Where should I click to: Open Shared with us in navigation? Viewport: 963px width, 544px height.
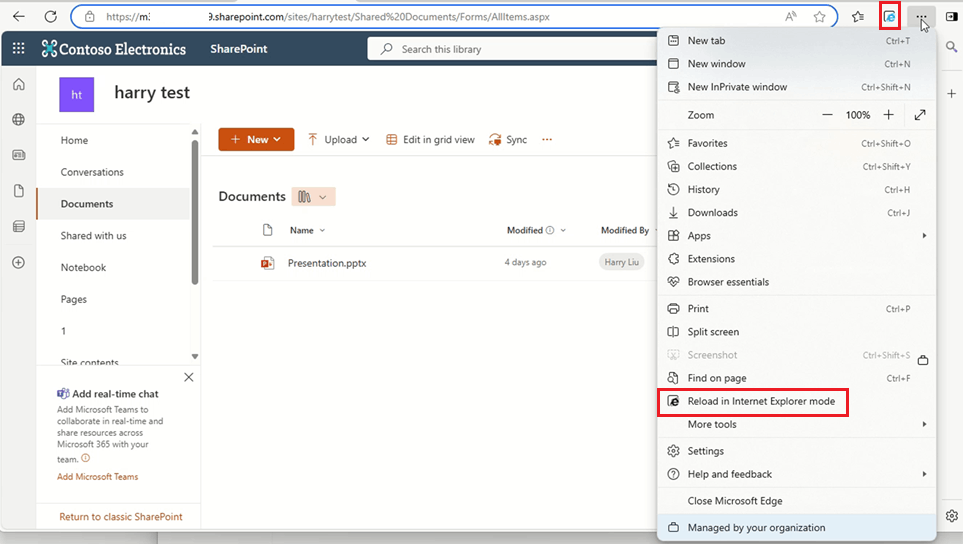tap(93, 236)
